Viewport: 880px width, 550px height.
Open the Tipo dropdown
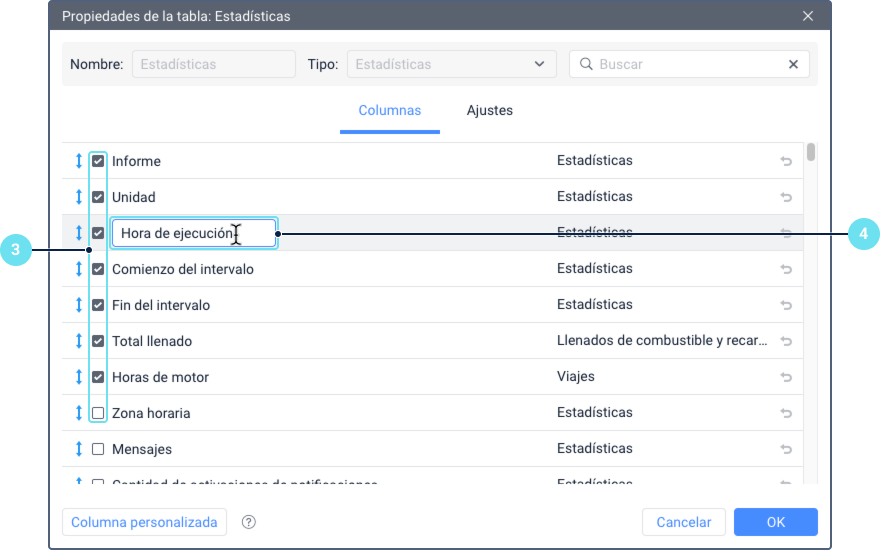coord(451,64)
